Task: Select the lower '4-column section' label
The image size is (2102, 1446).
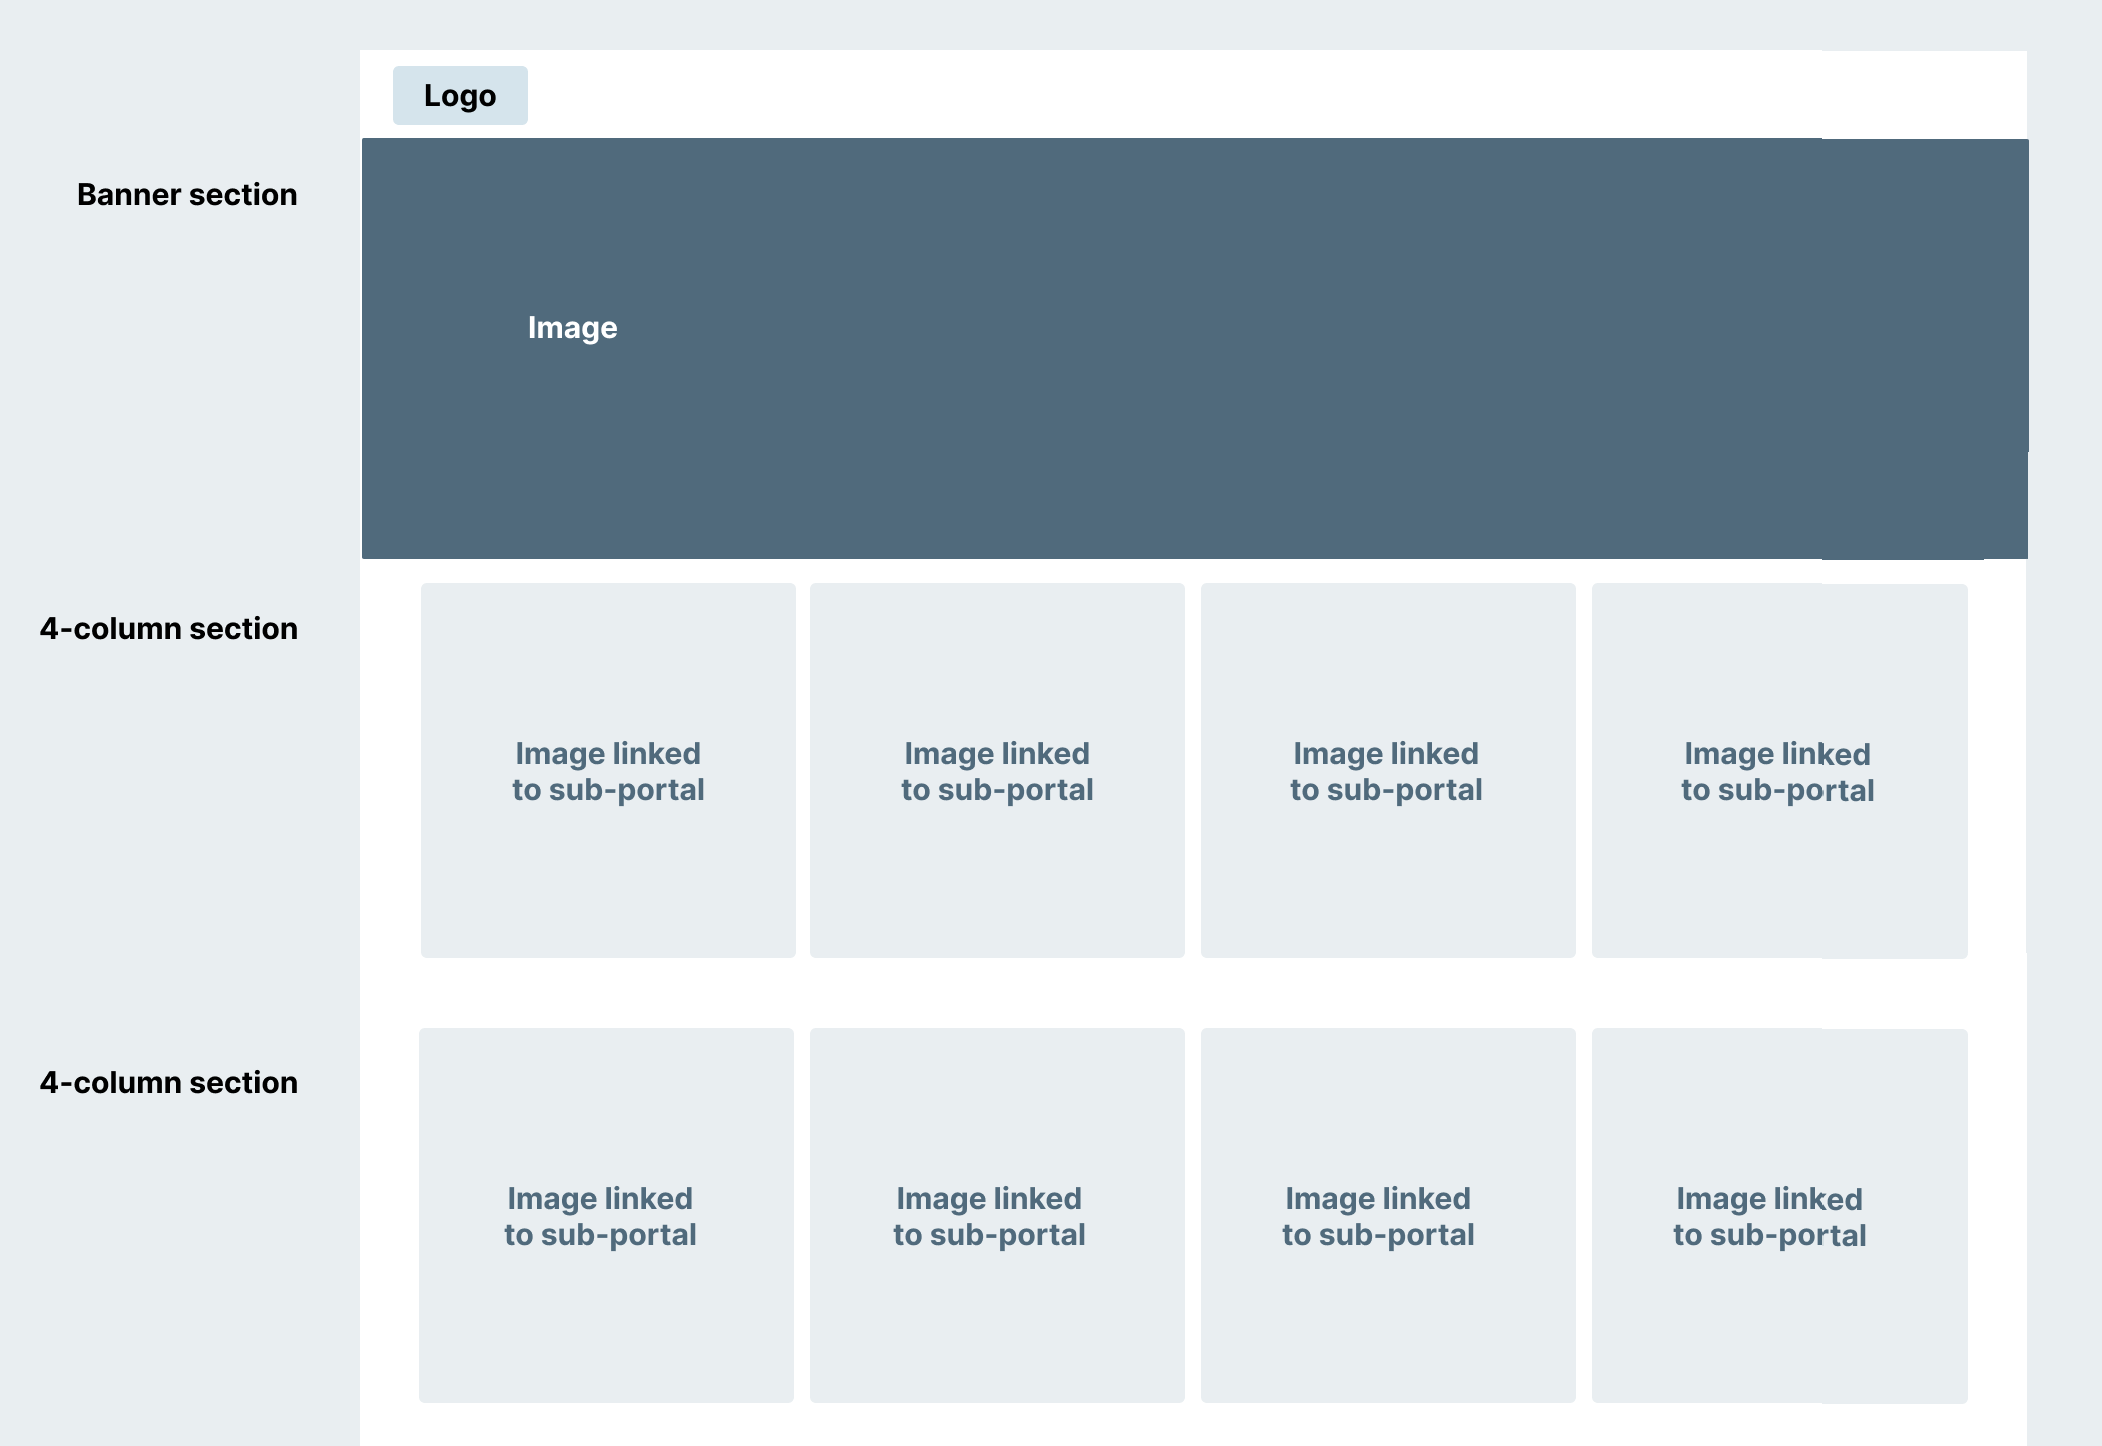Action: (168, 1082)
